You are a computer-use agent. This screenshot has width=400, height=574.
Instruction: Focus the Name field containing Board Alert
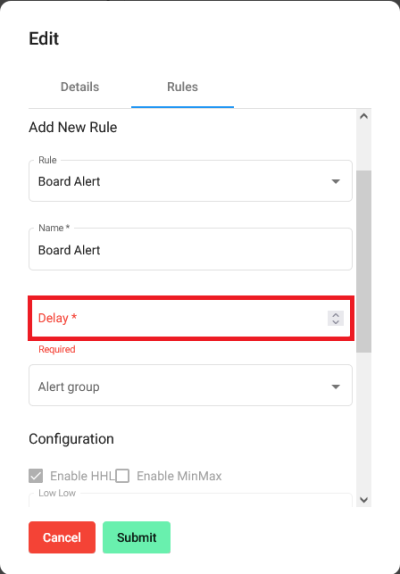coord(191,249)
